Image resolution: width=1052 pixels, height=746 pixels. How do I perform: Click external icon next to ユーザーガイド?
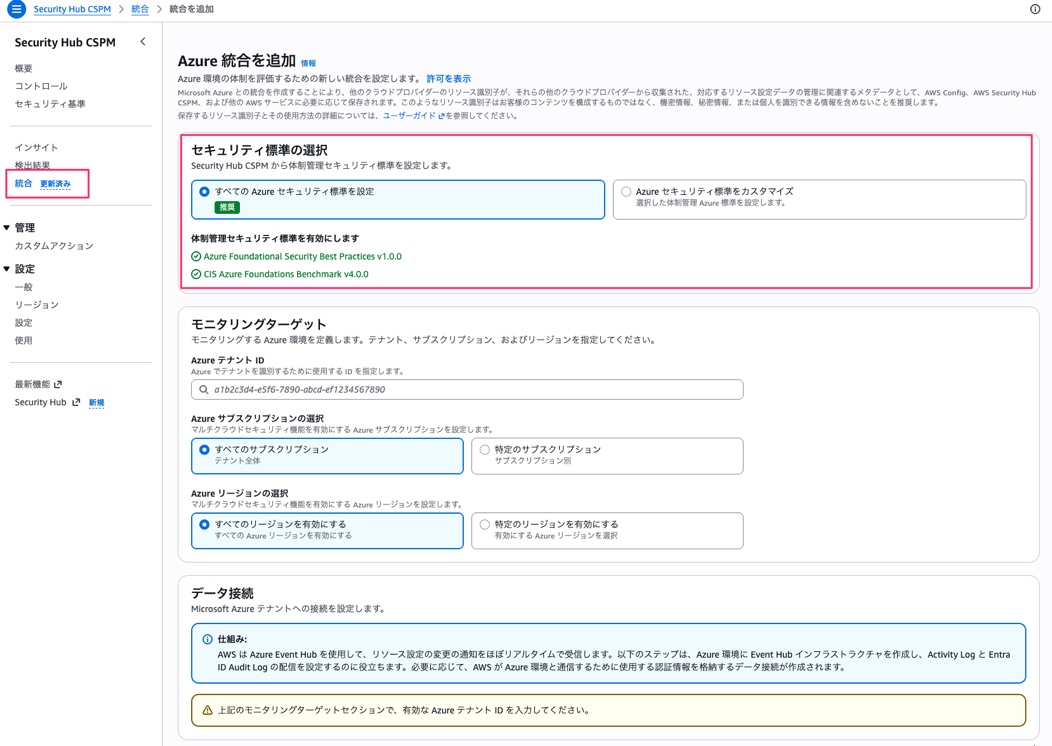tap(441, 116)
